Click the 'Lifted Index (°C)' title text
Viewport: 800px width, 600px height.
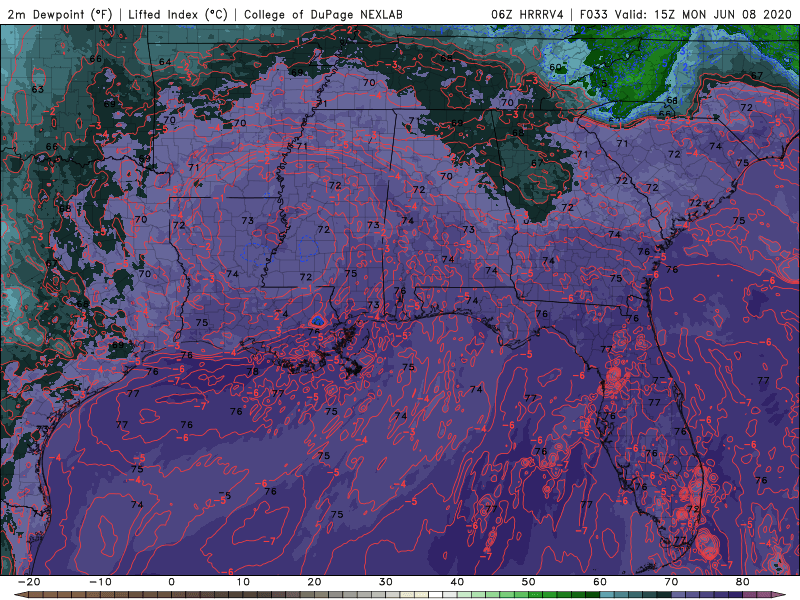pyautogui.click(x=178, y=15)
